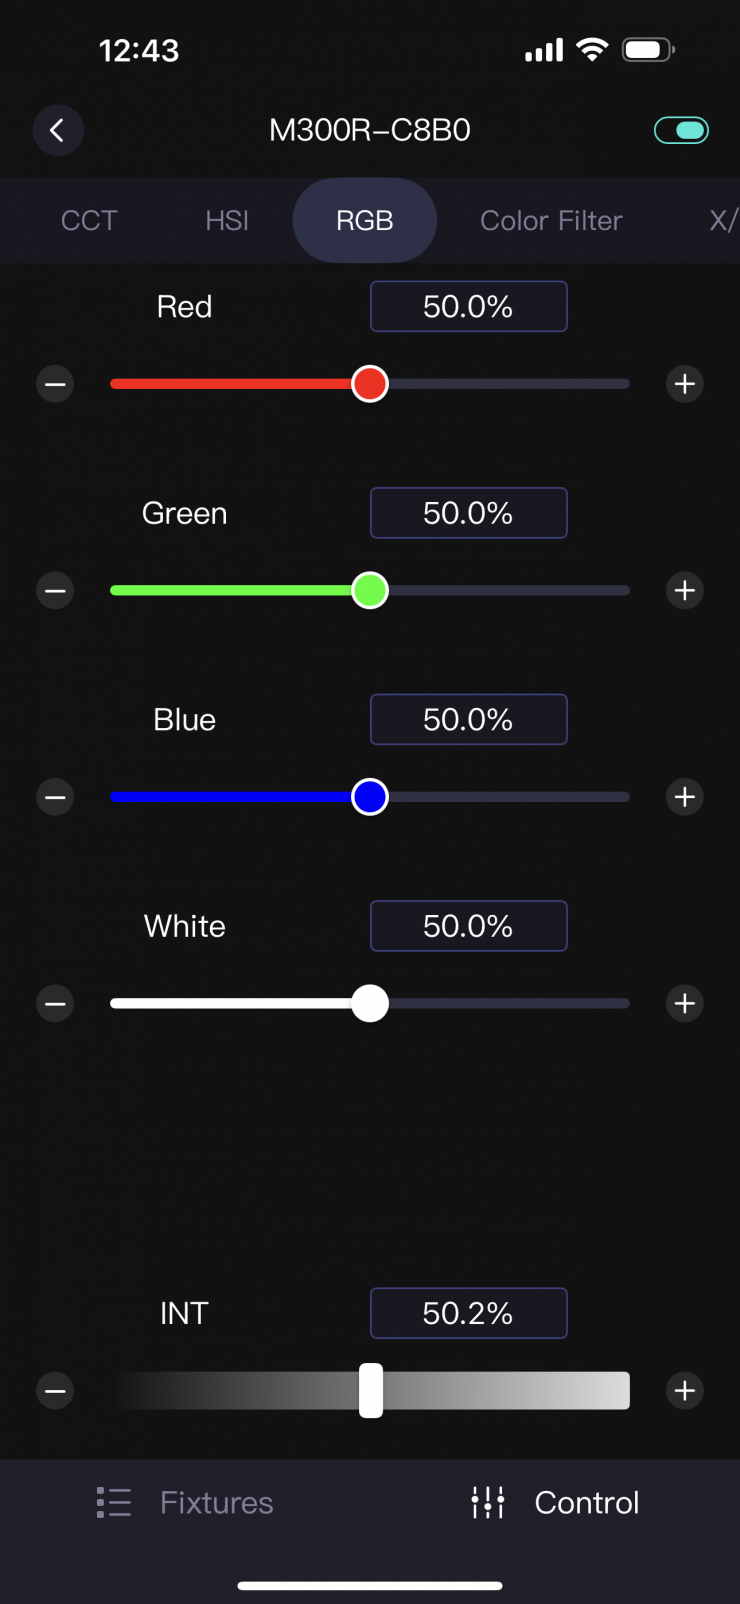Toggle the M300R-C8B0 light power switch
The image size is (740, 1604).
pyautogui.click(x=681, y=130)
